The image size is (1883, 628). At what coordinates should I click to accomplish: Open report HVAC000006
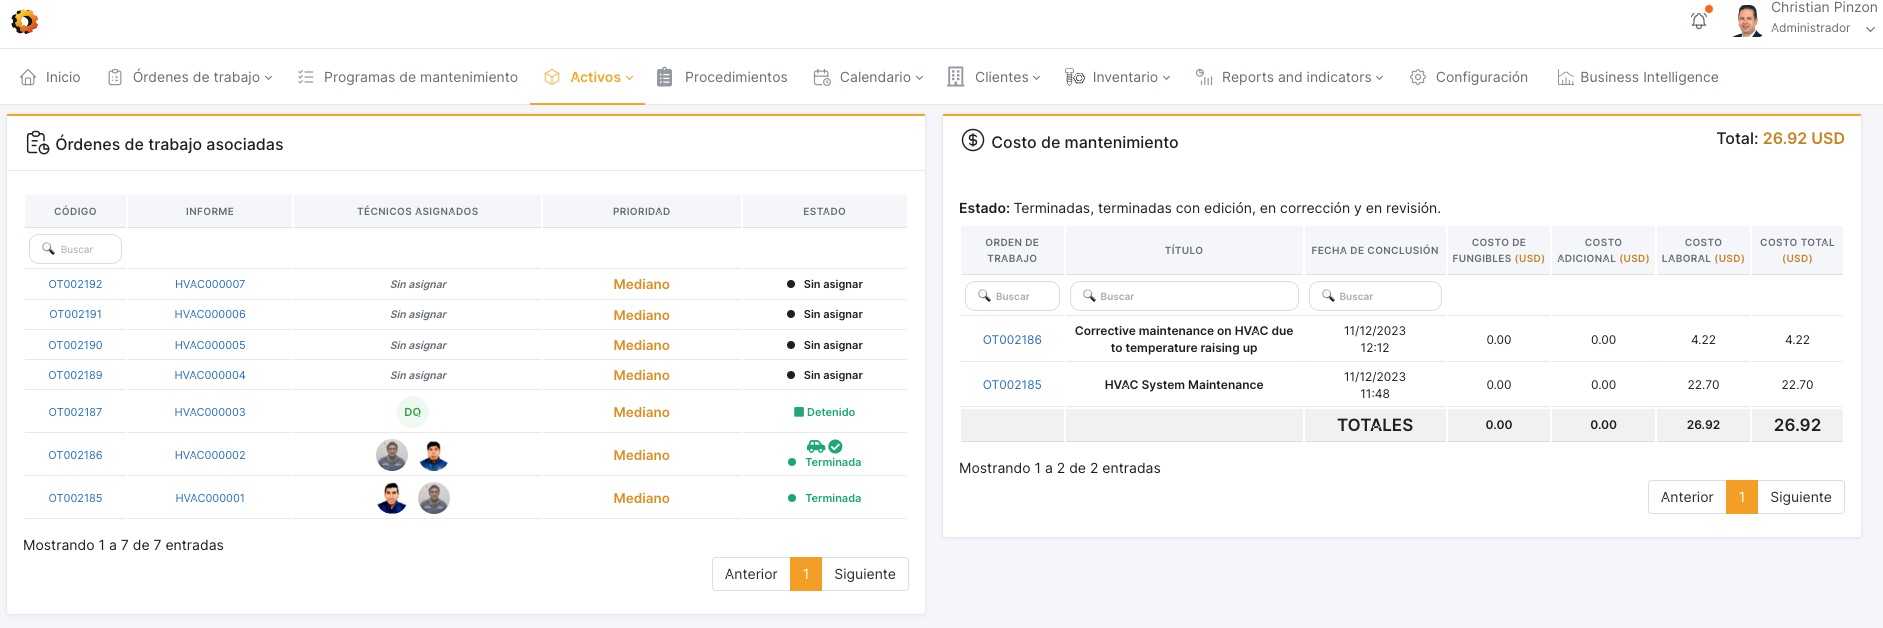click(x=210, y=314)
